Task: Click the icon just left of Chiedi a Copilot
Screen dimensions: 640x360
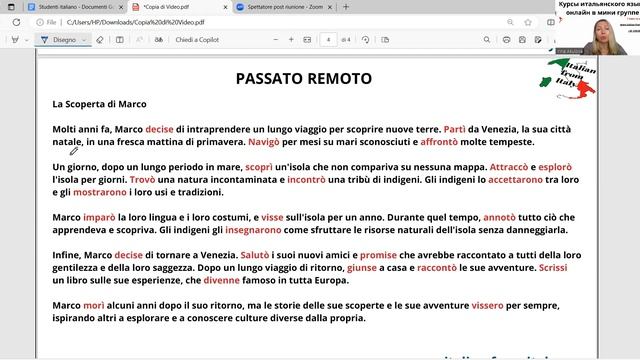Action: [x=159, y=40]
